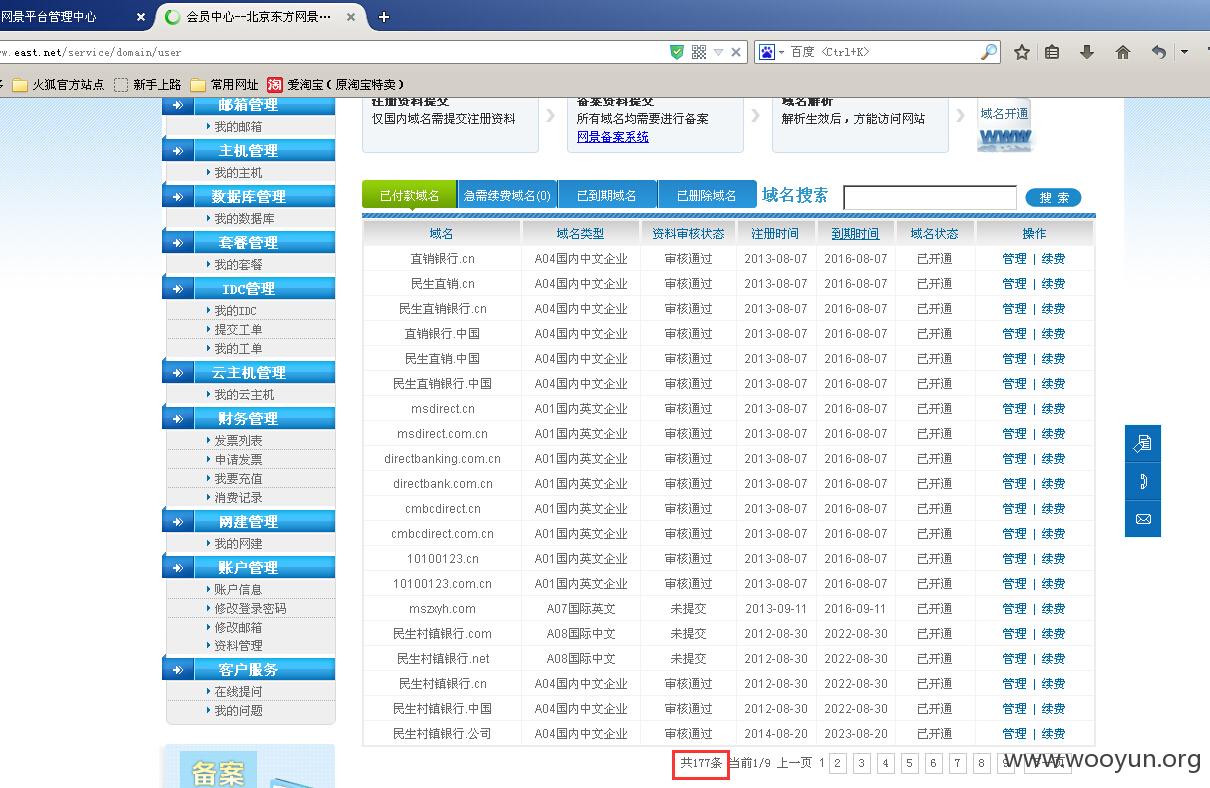The image size is (1210, 788).
Task: Open 我要充值 in sidebar
Action: [x=238, y=479]
